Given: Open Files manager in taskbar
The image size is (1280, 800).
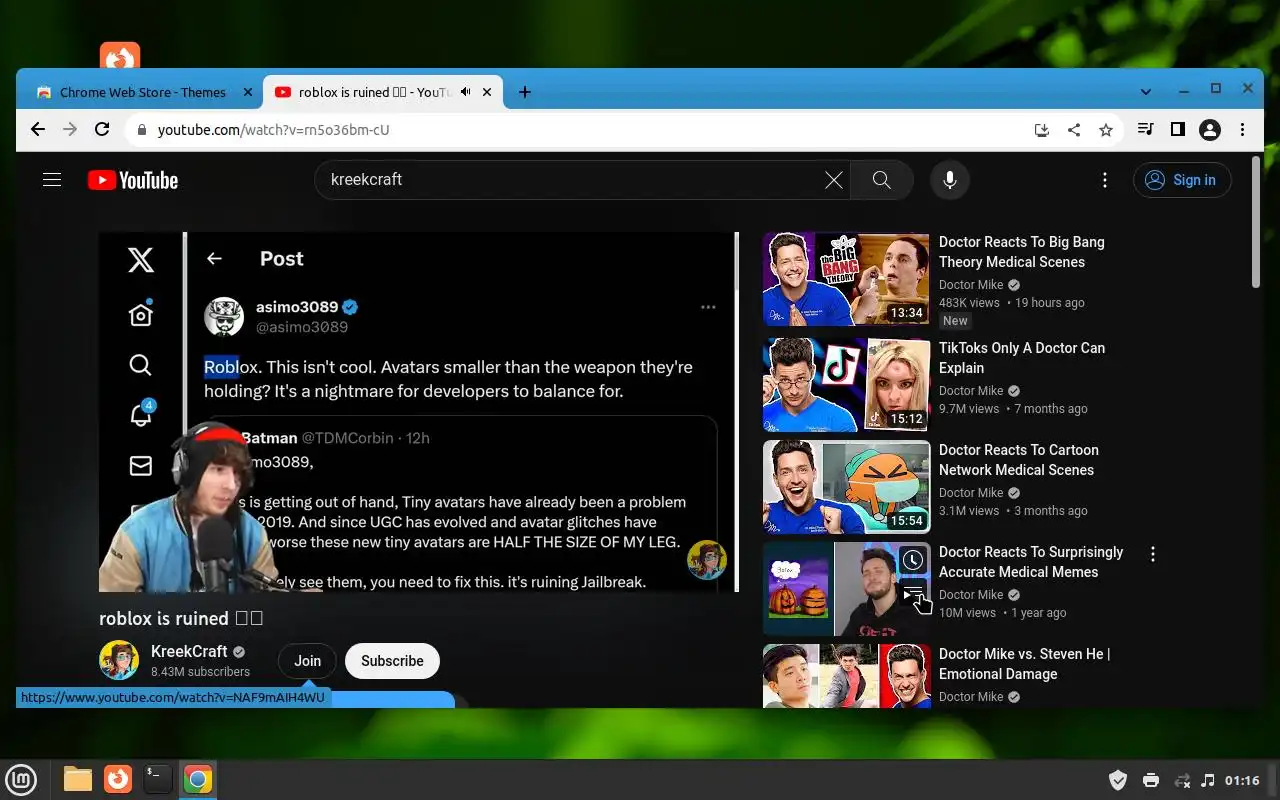Looking at the screenshot, I should pos(78,779).
